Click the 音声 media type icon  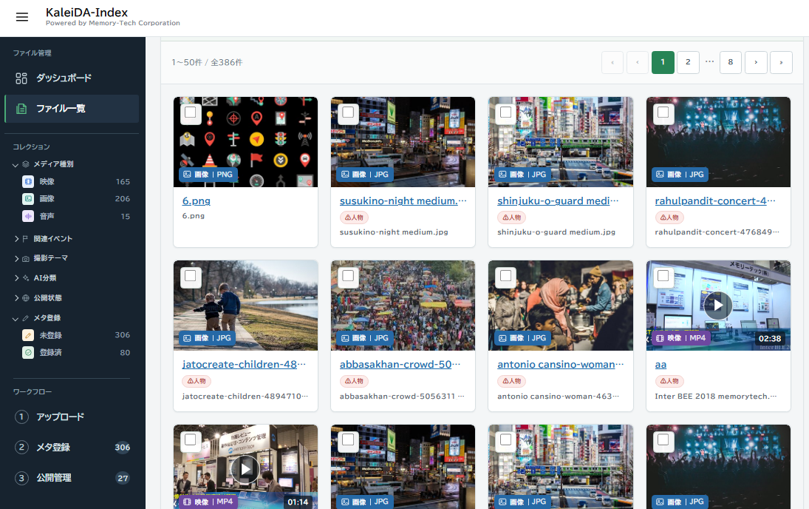pyautogui.click(x=28, y=216)
